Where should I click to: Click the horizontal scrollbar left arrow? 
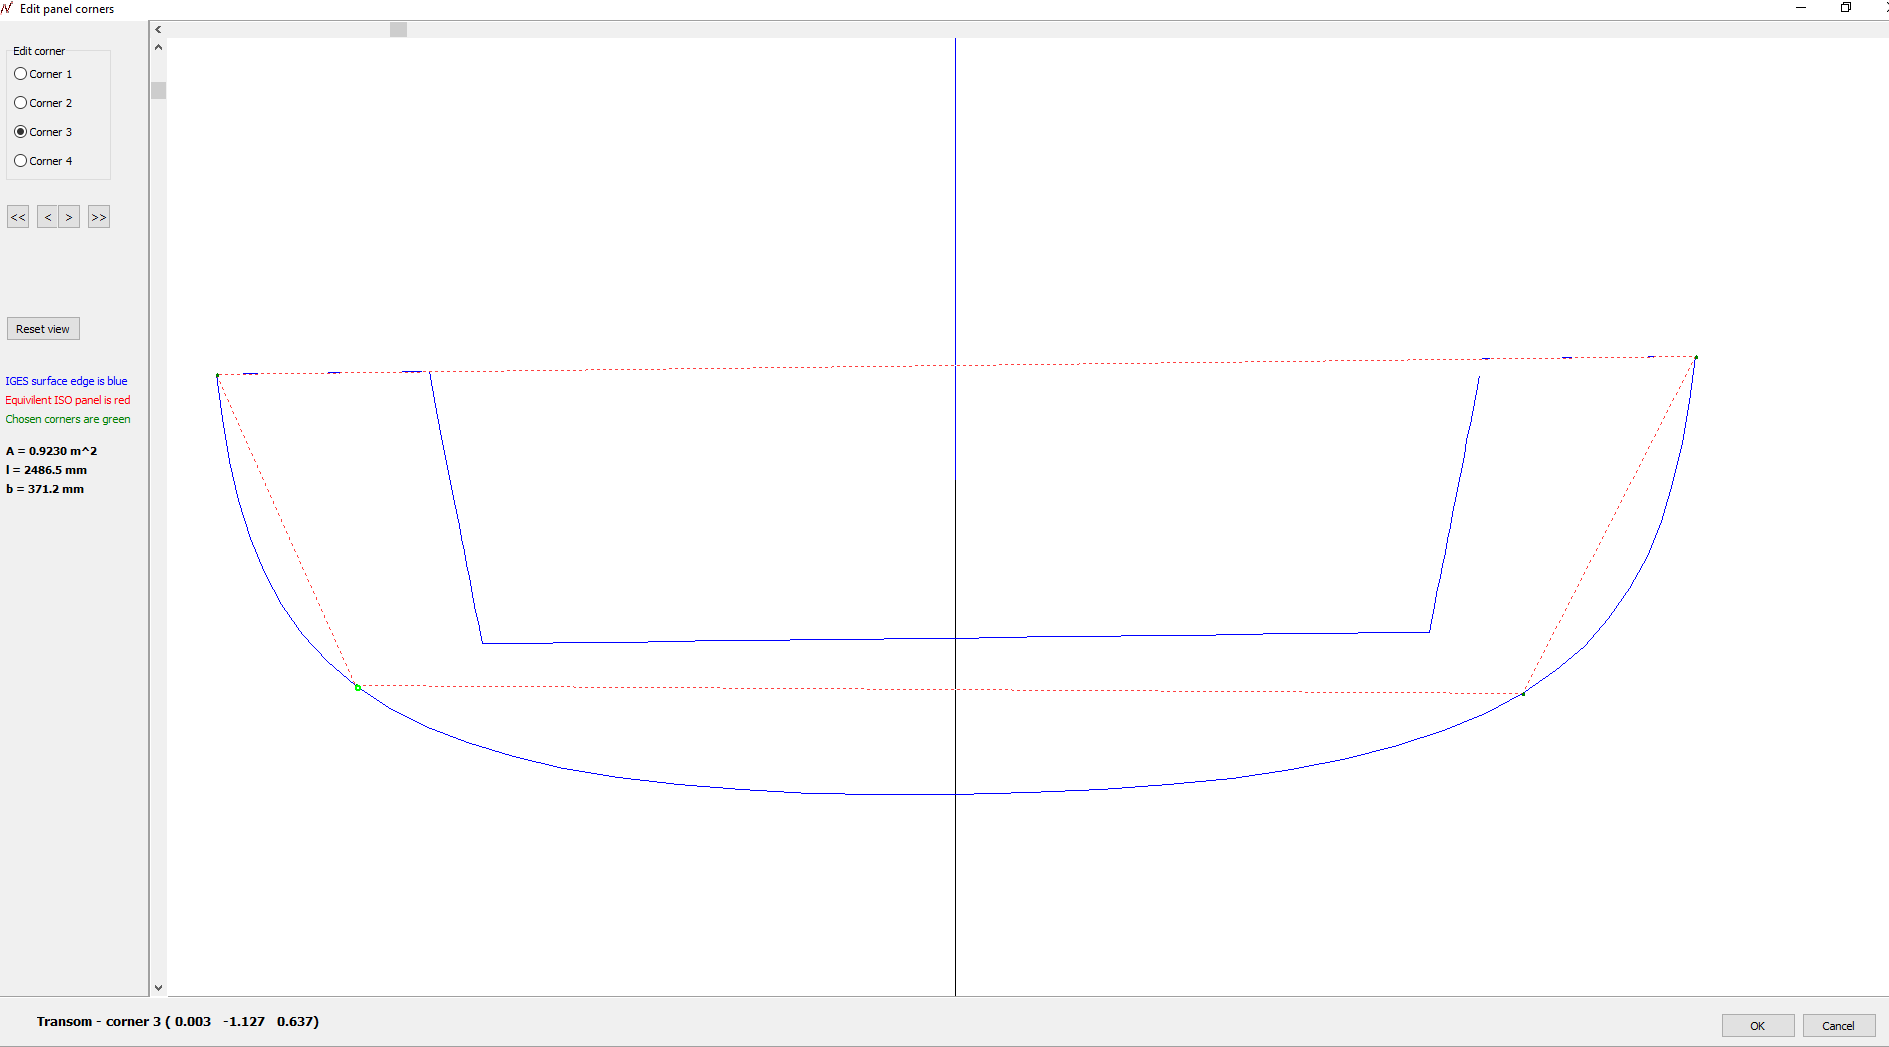[x=158, y=29]
